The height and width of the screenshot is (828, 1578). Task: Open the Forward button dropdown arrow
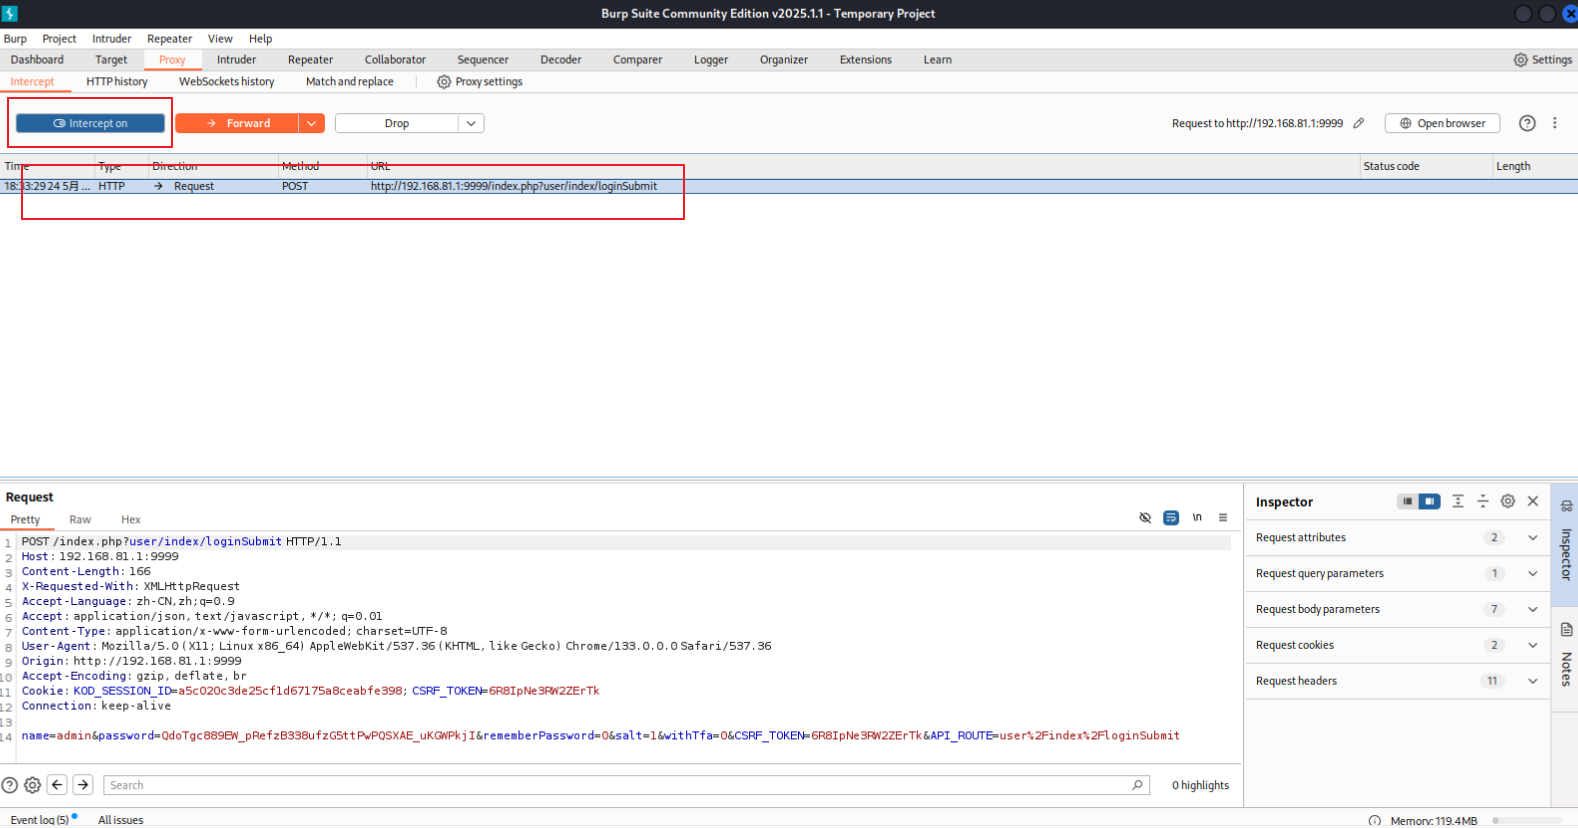(x=312, y=123)
